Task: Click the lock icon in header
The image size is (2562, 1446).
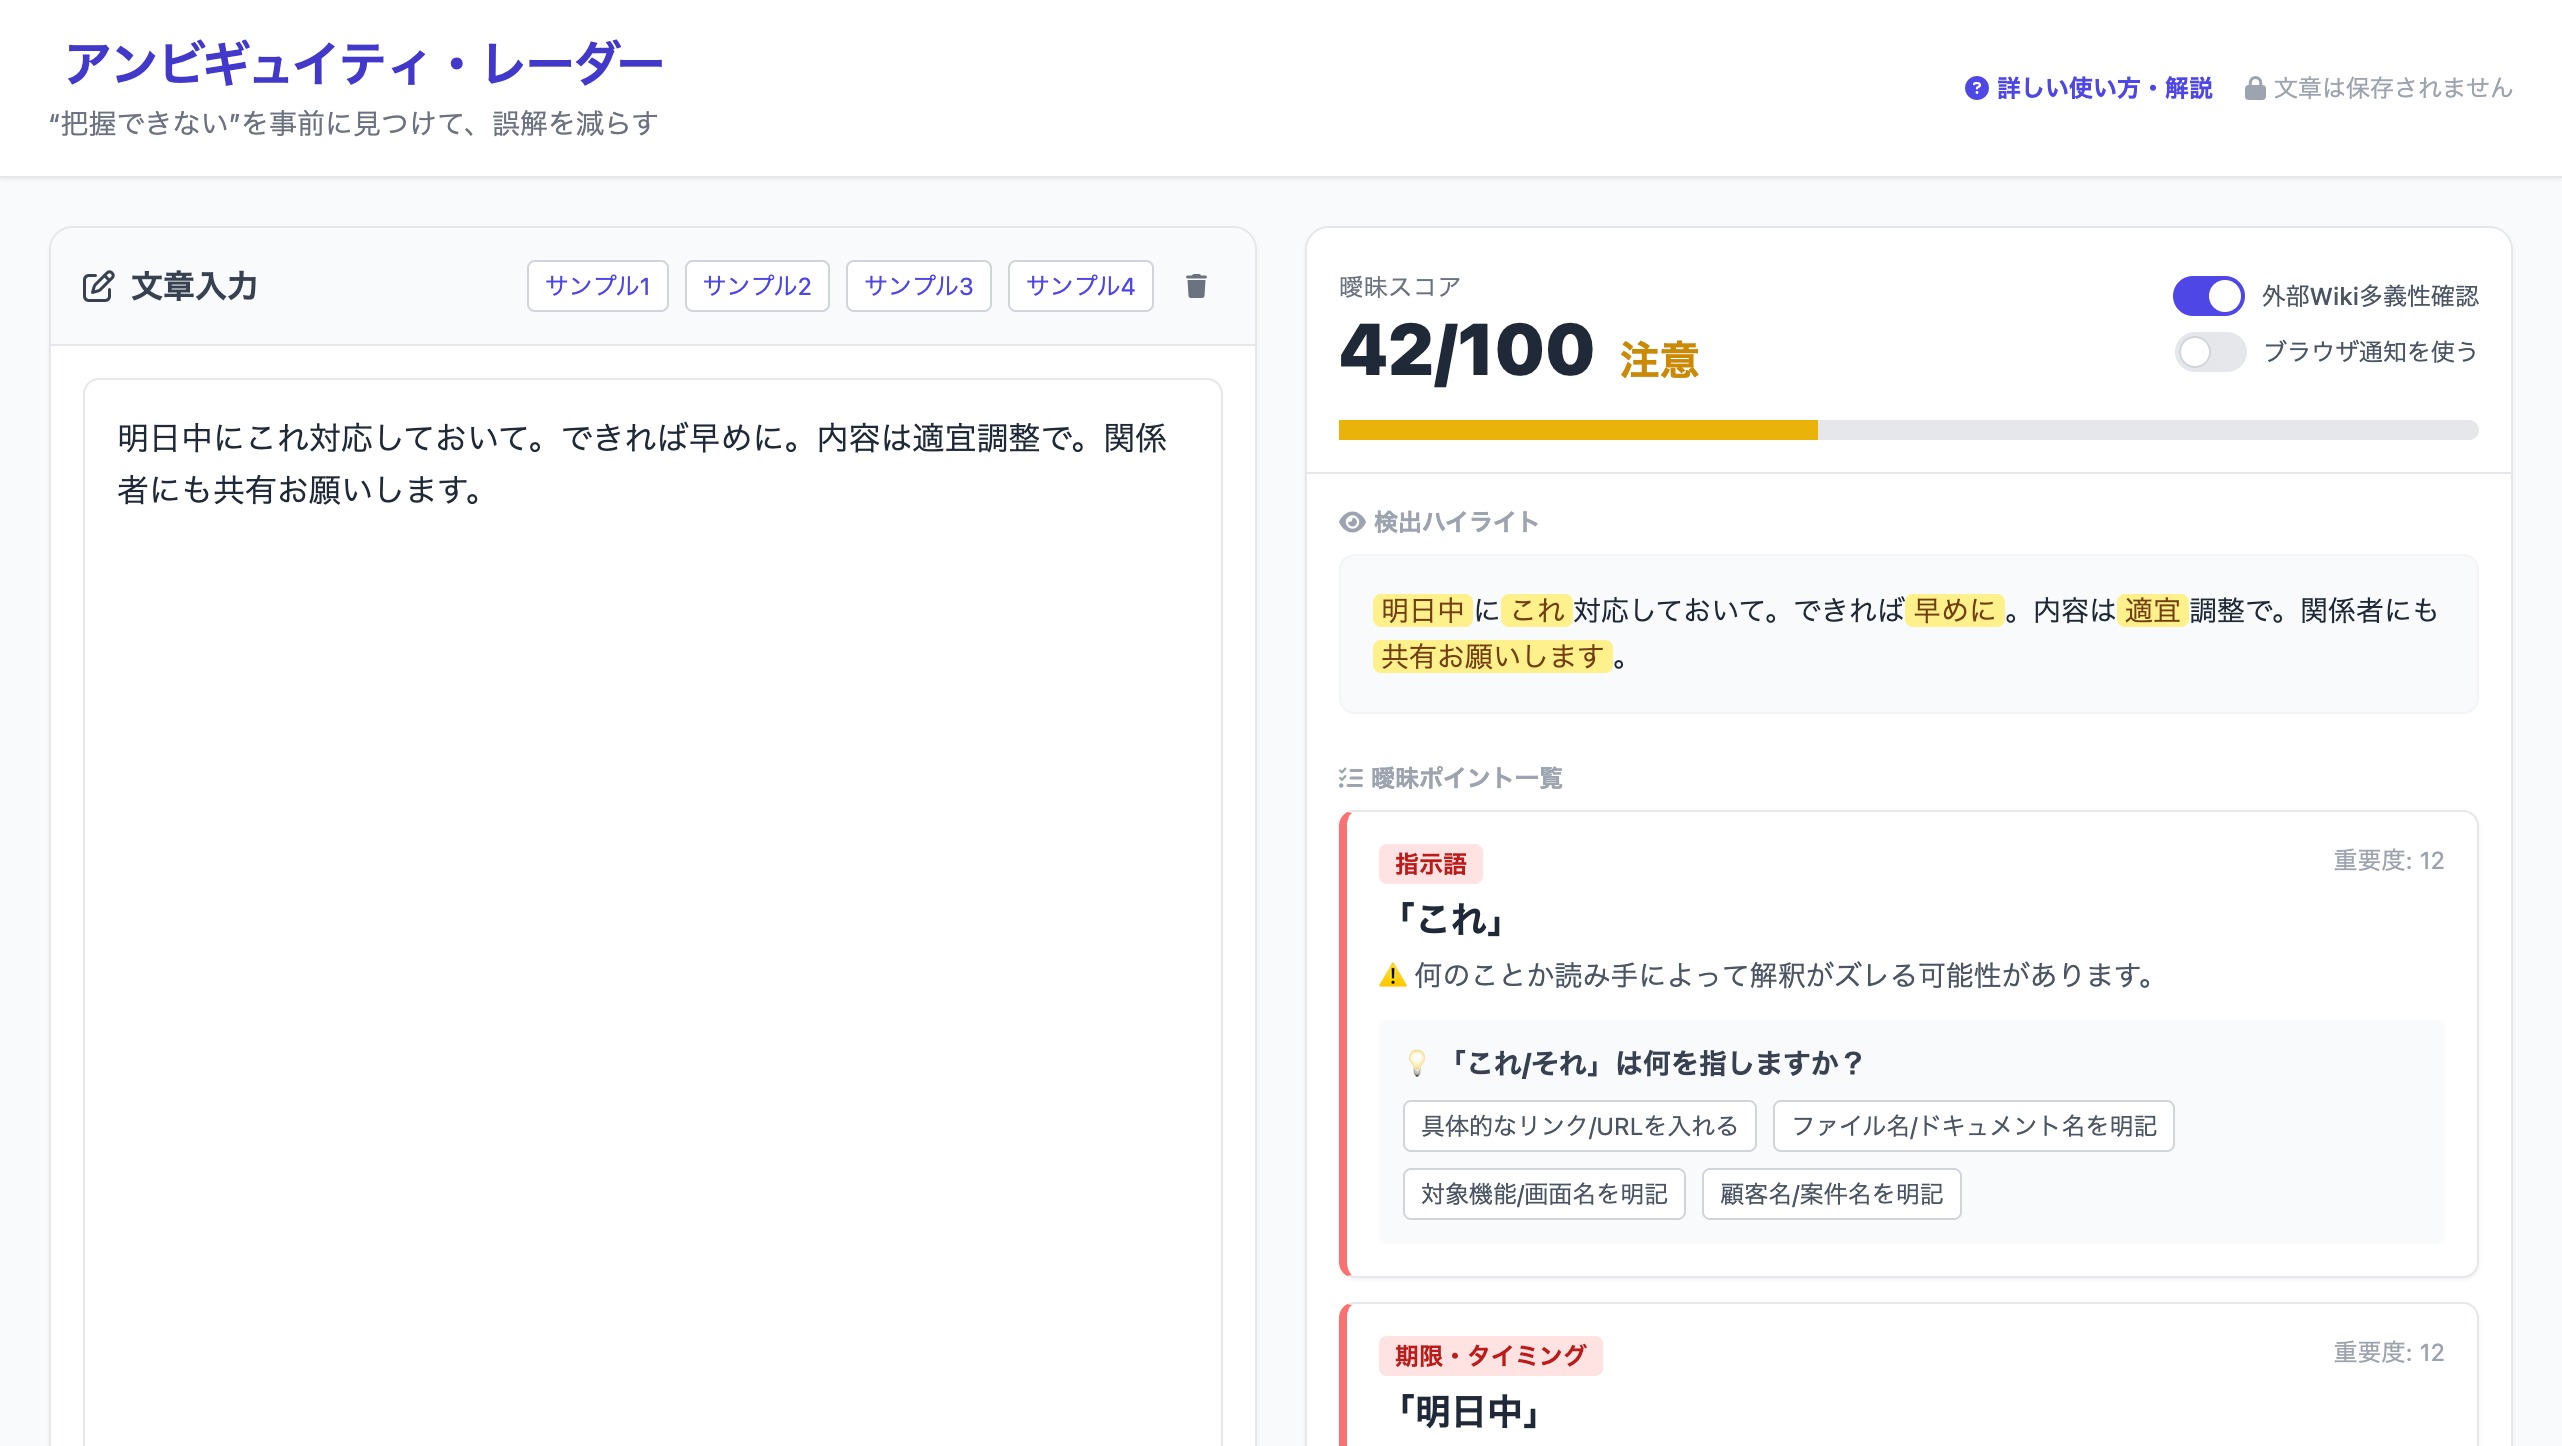Action: [2254, 88]
